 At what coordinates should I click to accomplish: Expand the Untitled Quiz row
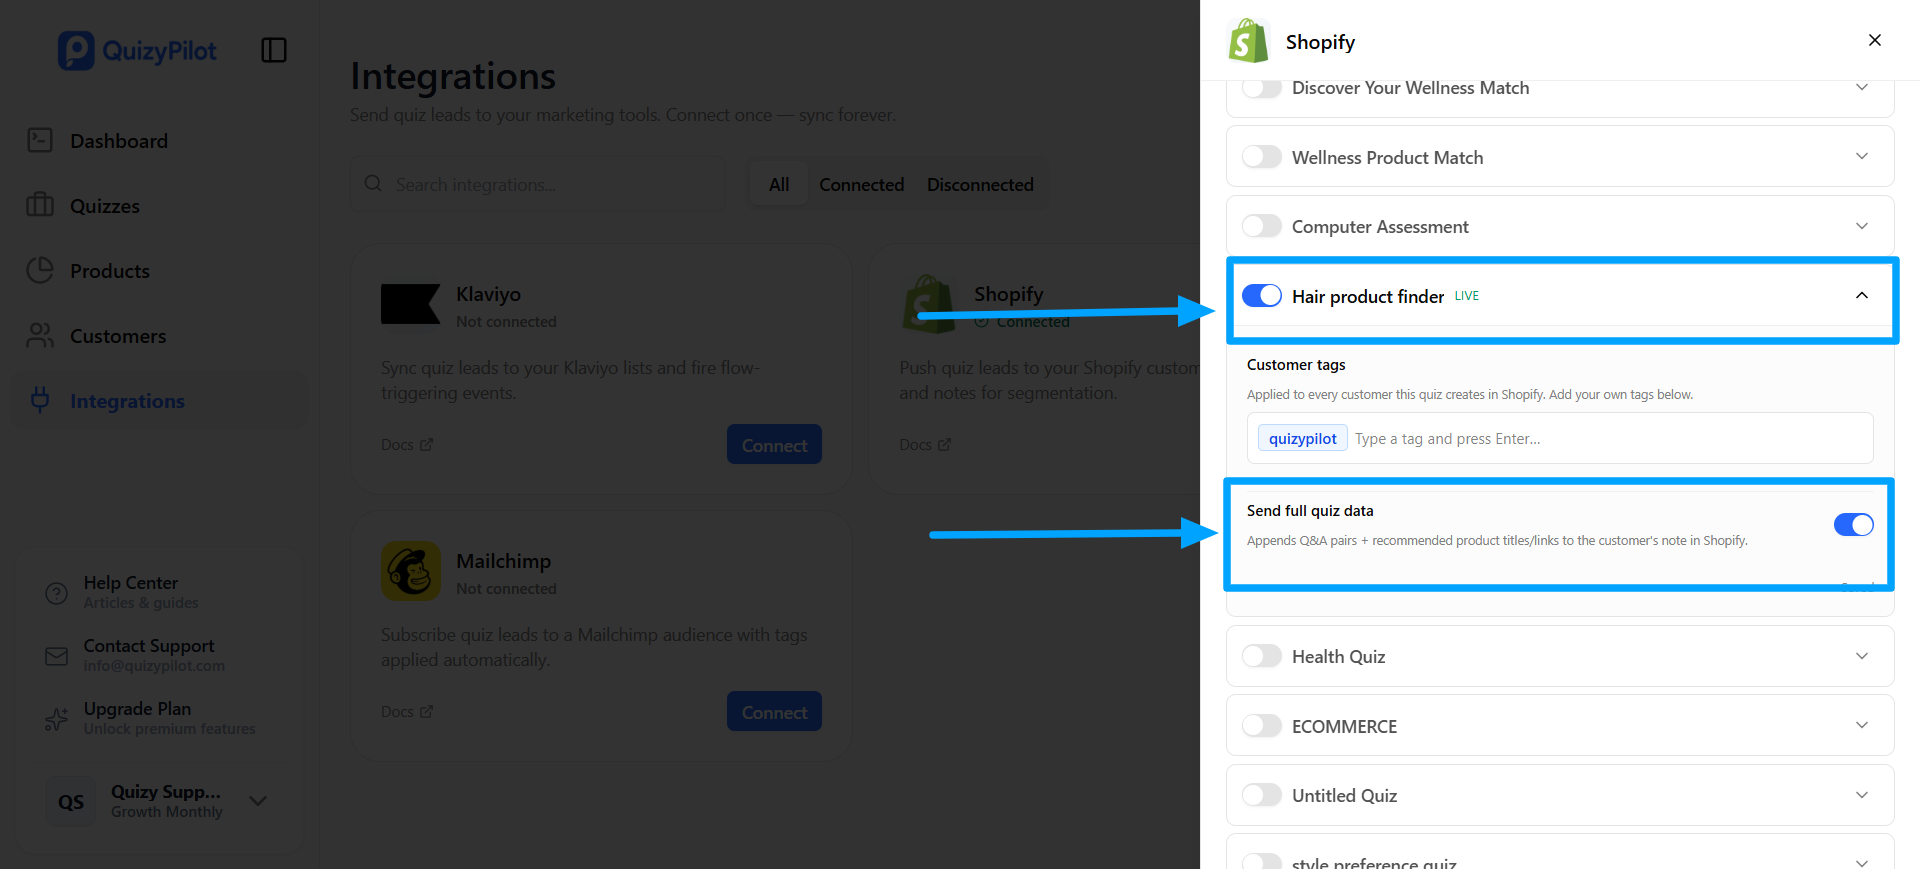click(1862, 795)
